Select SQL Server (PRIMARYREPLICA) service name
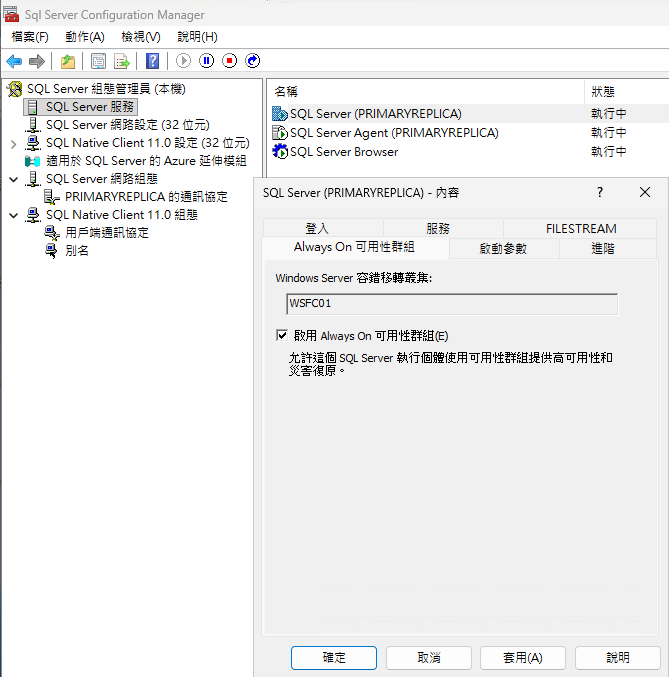 click(376, 114)
